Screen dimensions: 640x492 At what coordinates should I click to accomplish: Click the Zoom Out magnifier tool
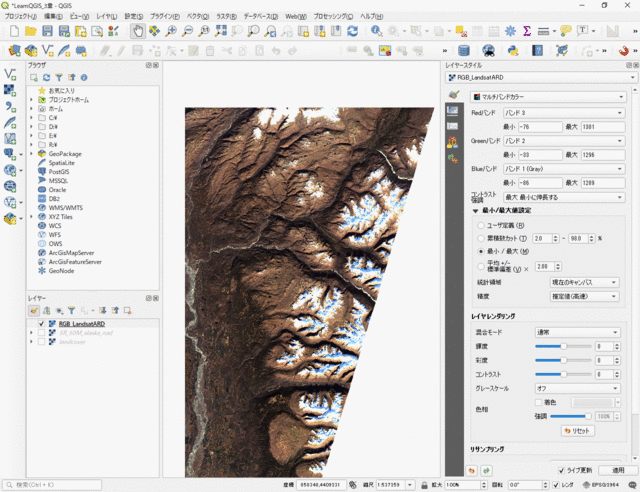tap(187, 31)
